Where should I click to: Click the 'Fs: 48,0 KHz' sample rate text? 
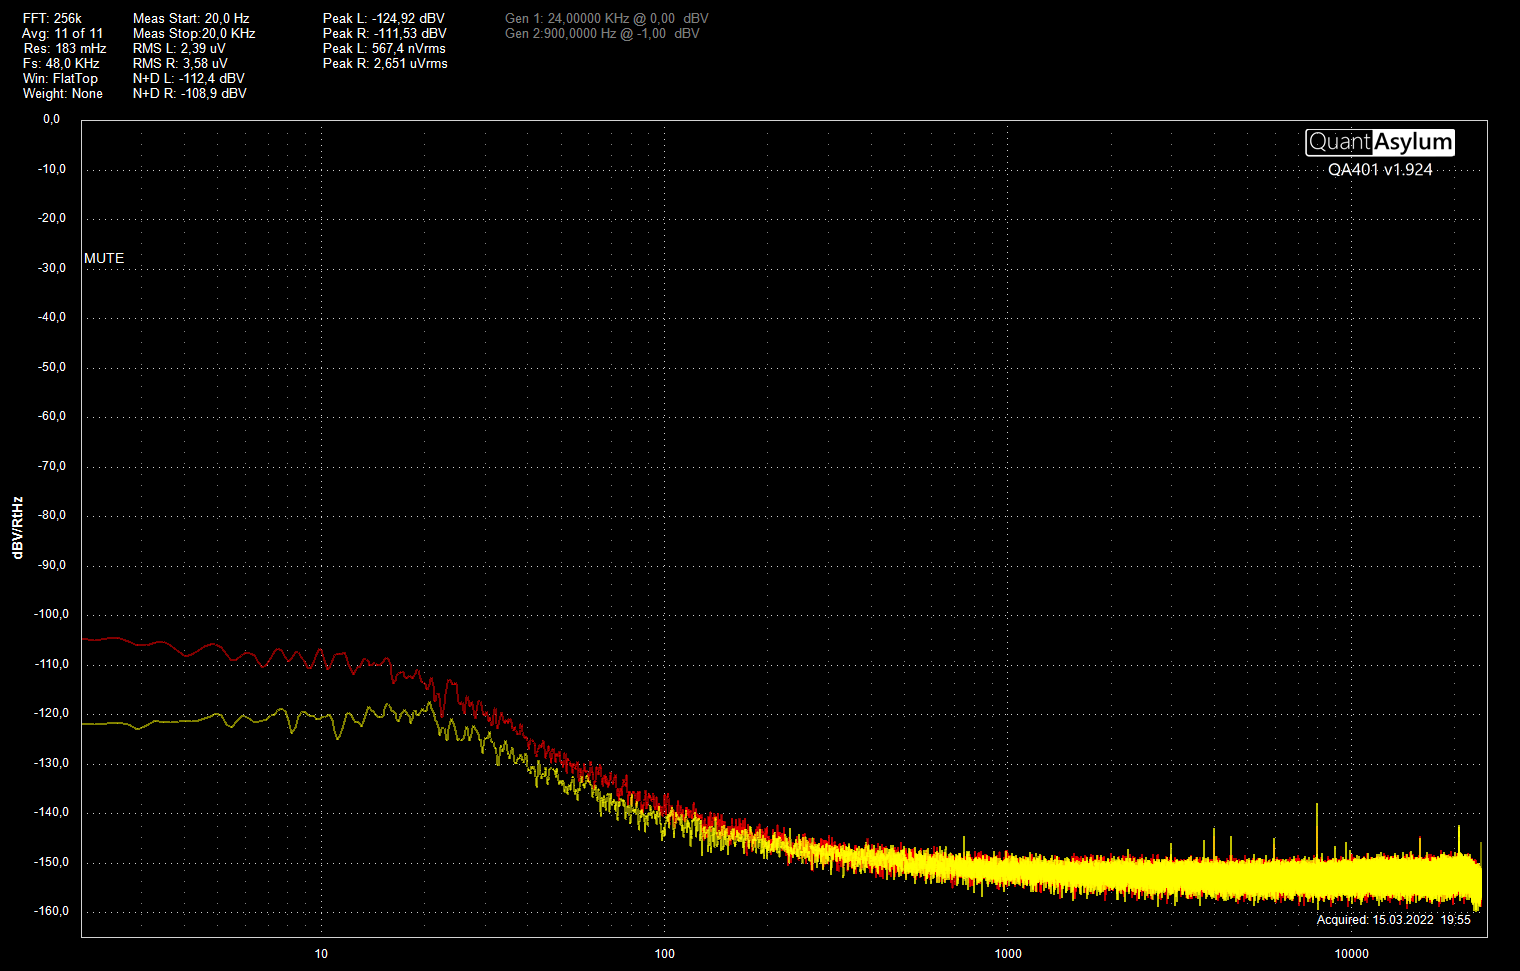point(61,63)
